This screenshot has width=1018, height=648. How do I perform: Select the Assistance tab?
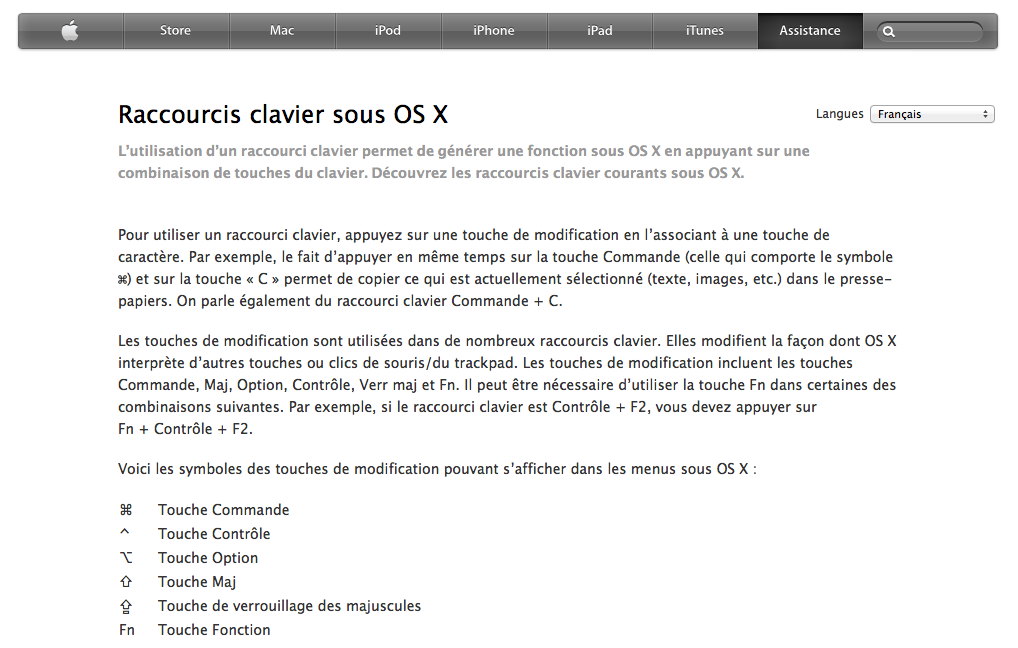coord(810,31)
